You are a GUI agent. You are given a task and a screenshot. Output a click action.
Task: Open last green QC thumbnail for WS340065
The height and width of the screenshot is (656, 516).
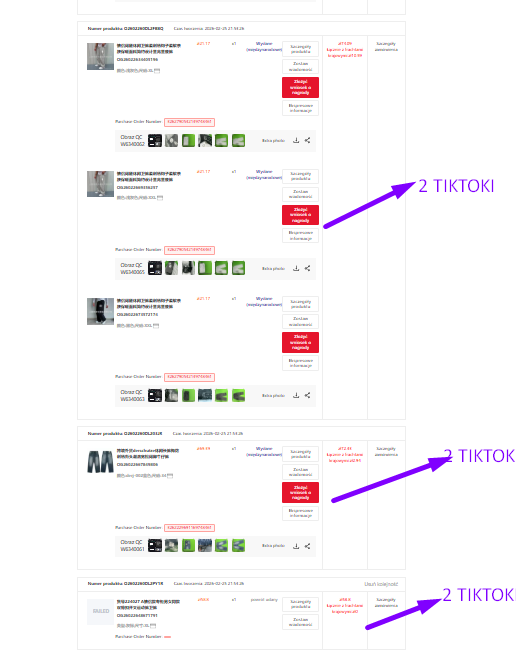coord(239,268)
